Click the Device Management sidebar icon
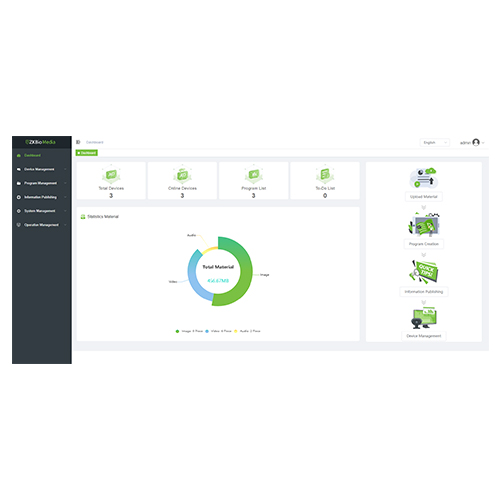This screenshot has width=500, height=500. click(19, 169)
